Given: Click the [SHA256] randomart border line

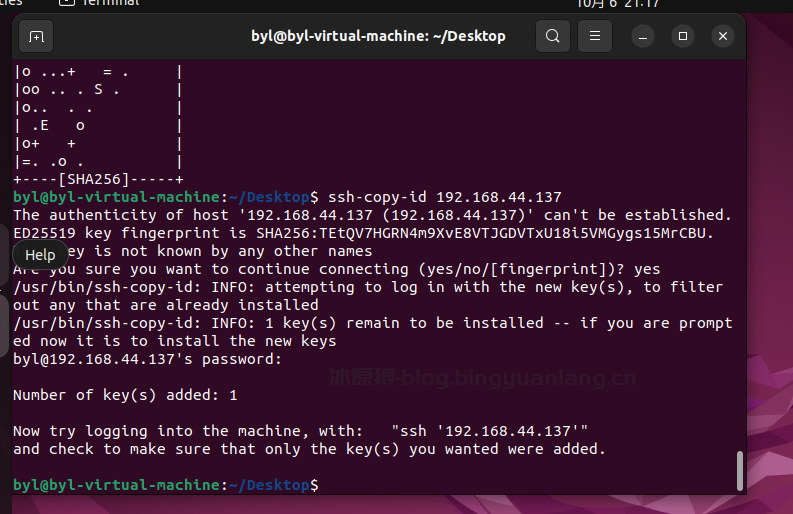Looking at the screenshot, I should (x=98, y=179).
